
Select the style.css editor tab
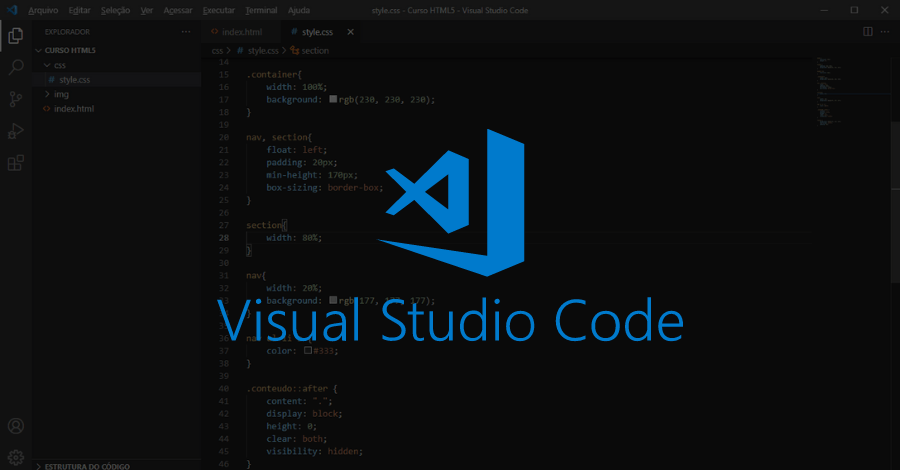pyautogui.click(x=321, y=32)
